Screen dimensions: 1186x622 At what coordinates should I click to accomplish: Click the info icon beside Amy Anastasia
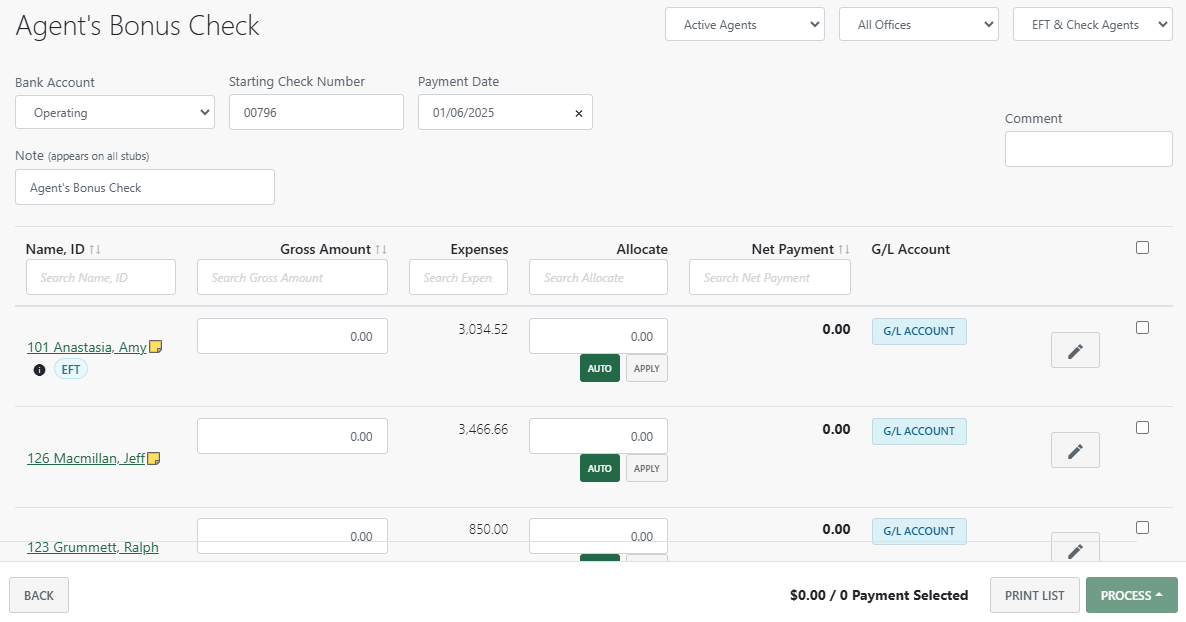(x=37, y=369)
